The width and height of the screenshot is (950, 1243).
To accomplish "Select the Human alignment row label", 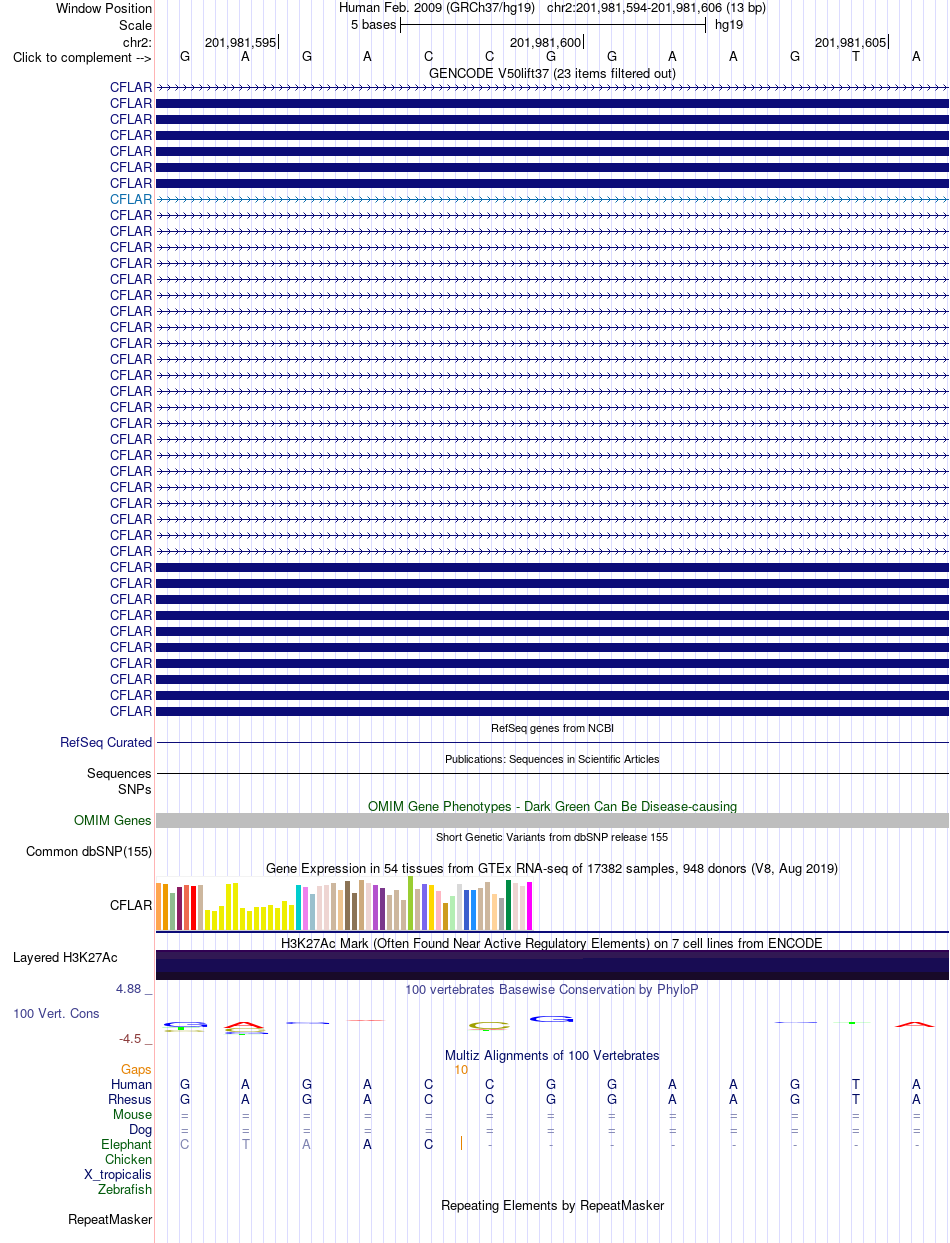I will point(132,1084).
